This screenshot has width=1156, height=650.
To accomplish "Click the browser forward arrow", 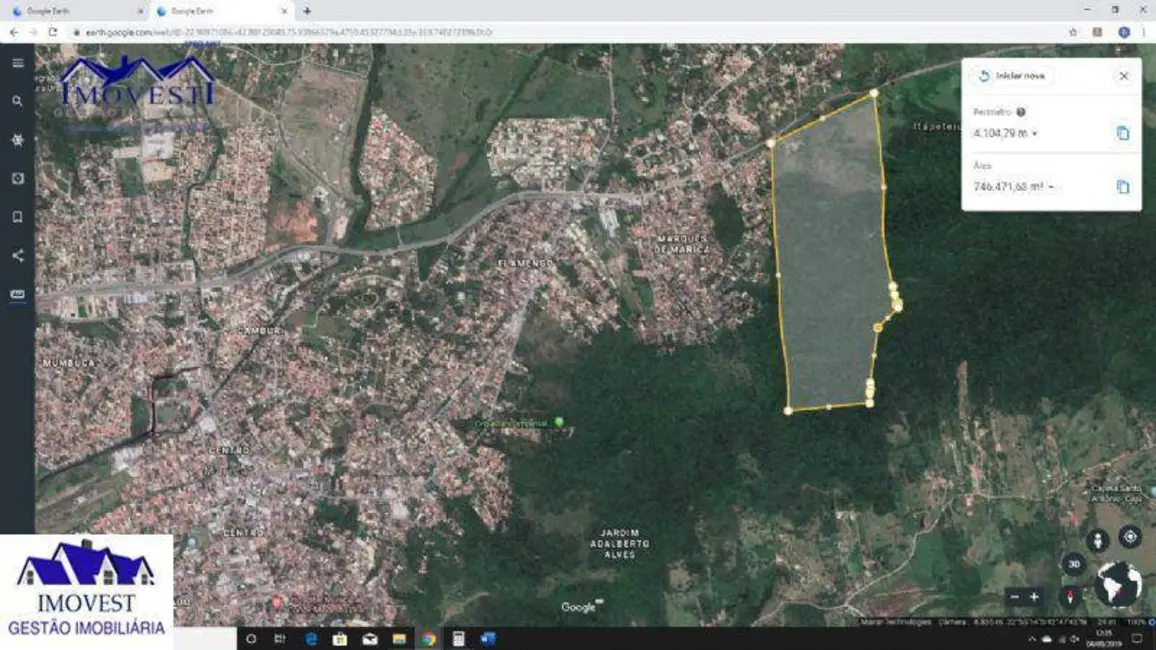I will point(33,32).
